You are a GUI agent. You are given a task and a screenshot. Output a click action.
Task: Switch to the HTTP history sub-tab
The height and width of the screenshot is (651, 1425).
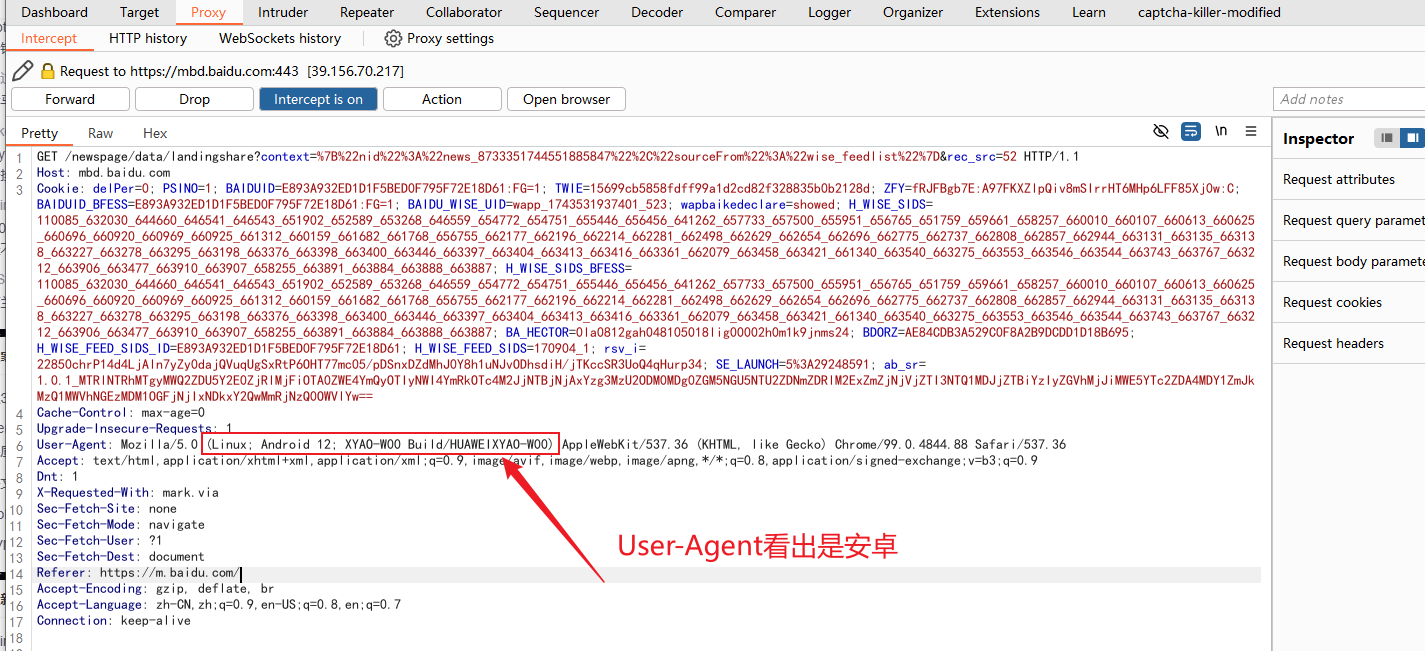[148, 38]
